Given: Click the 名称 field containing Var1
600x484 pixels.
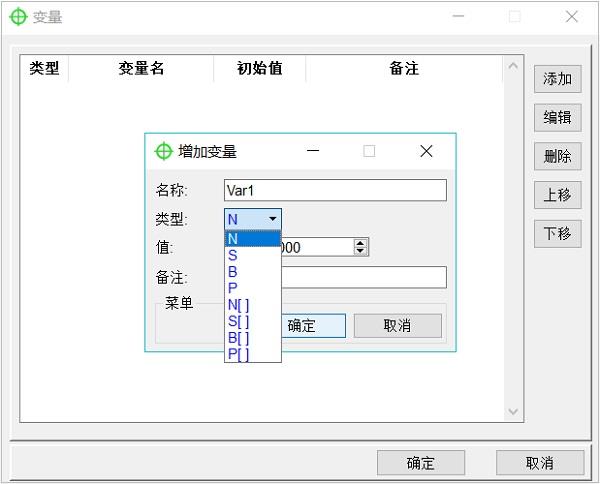Looking at the screenshot, I should [x=335, y=190].
